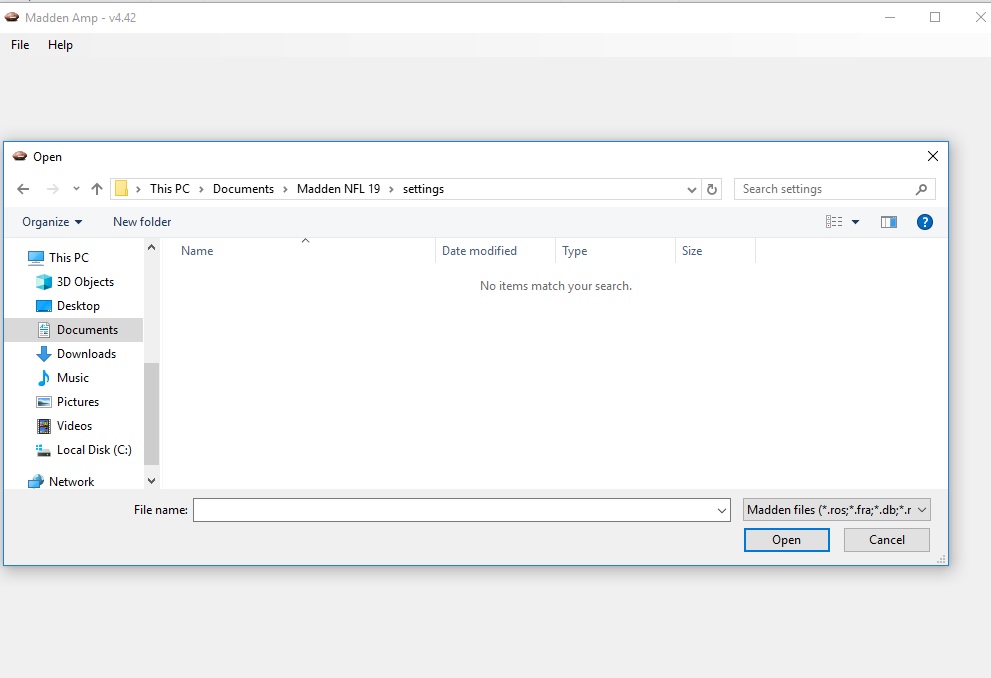The height and width of the screenshot is (678, 991).
Task: Open the recent locations dropdown arrow
Action: pyautogui.click(x=76, y=189)
